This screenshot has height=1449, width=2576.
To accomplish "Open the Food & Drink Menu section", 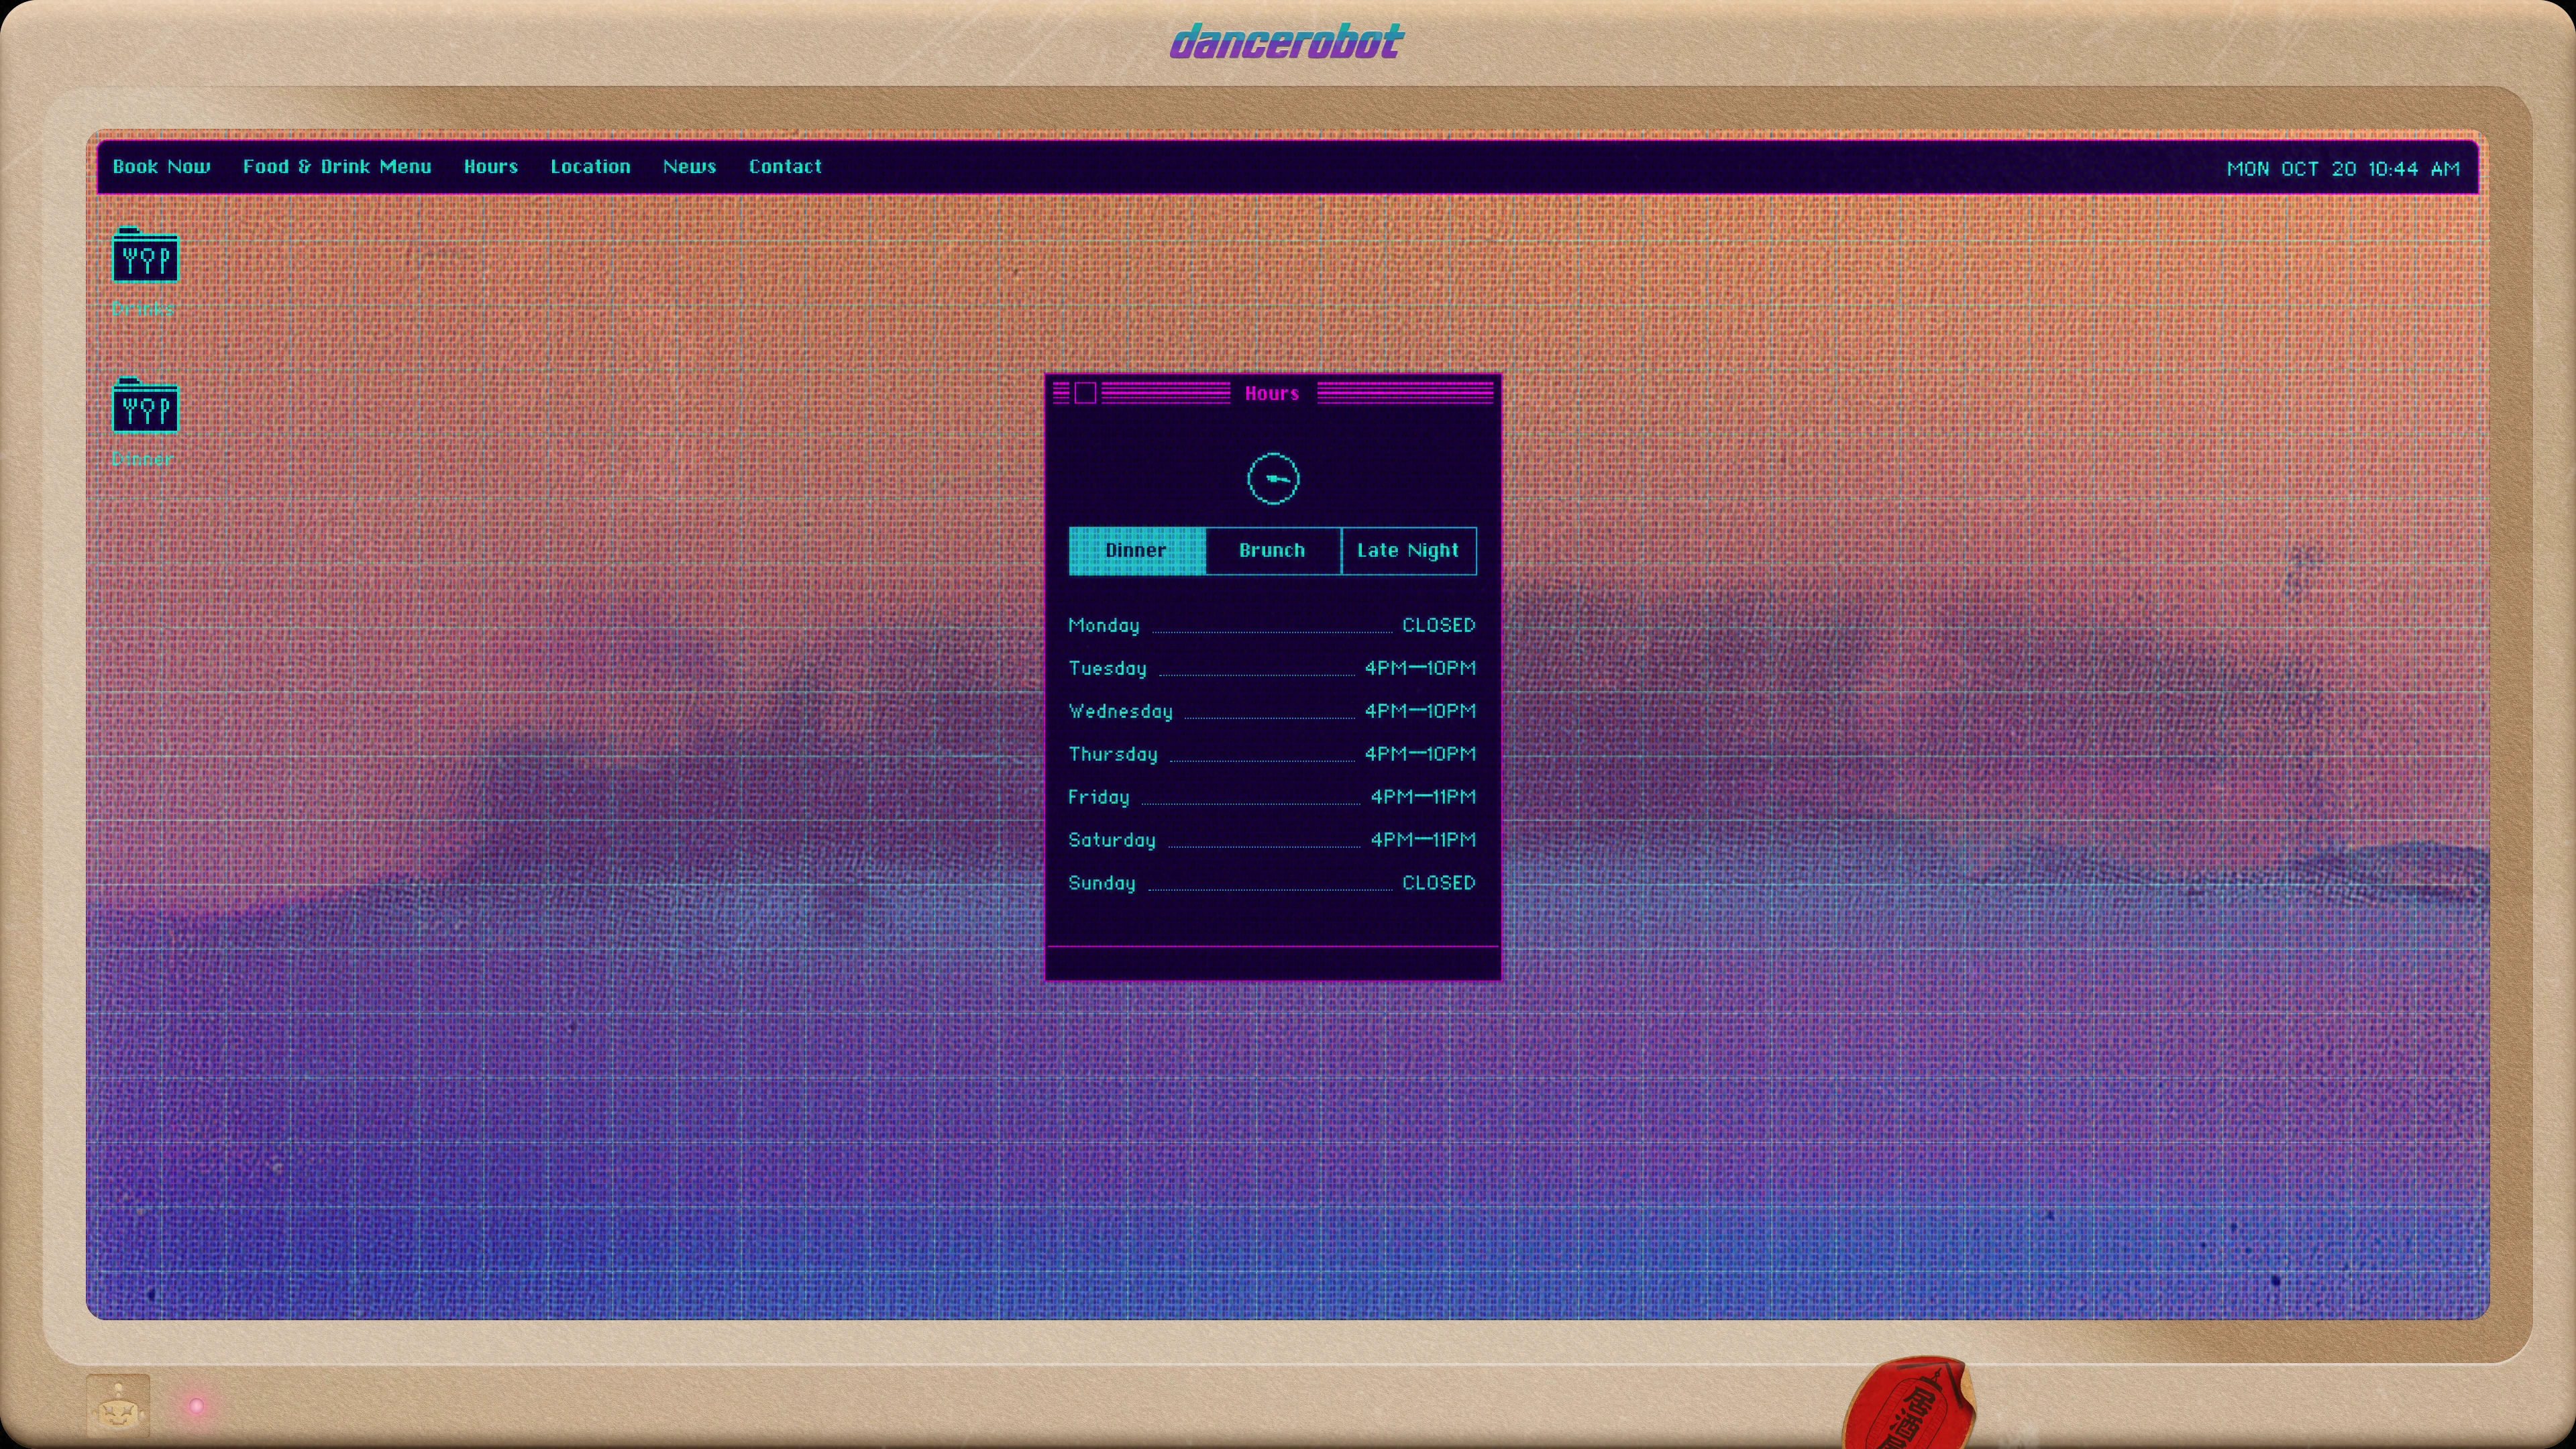I will [x=337, y=167].
